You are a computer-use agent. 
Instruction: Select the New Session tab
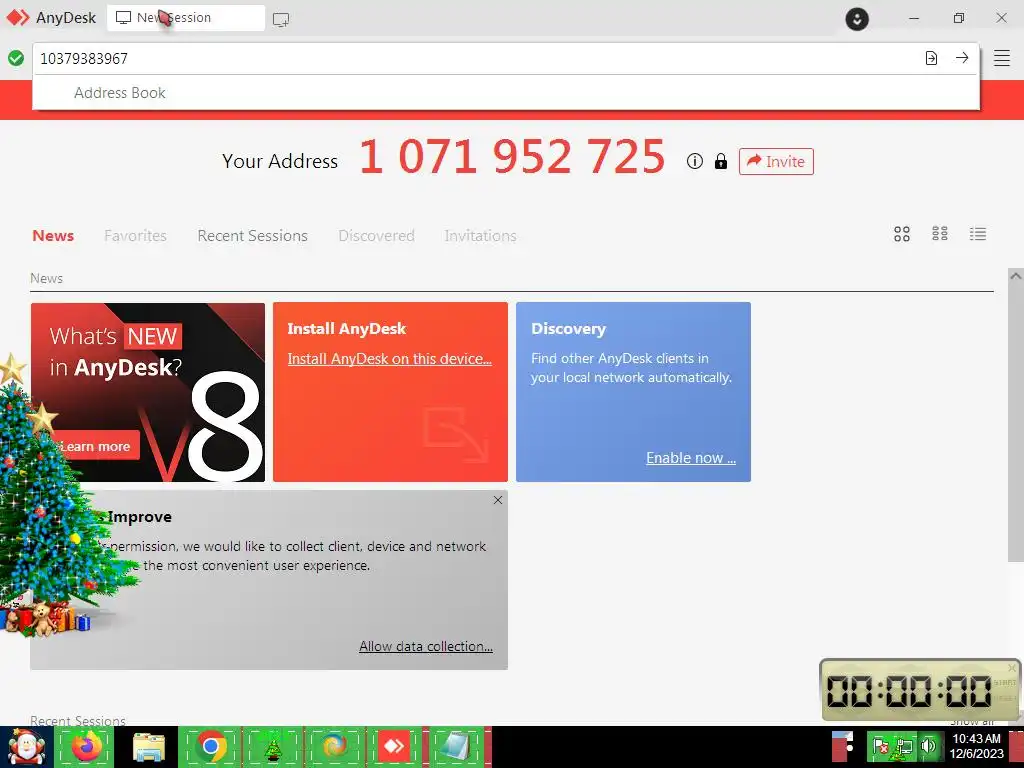pos(185,18)
